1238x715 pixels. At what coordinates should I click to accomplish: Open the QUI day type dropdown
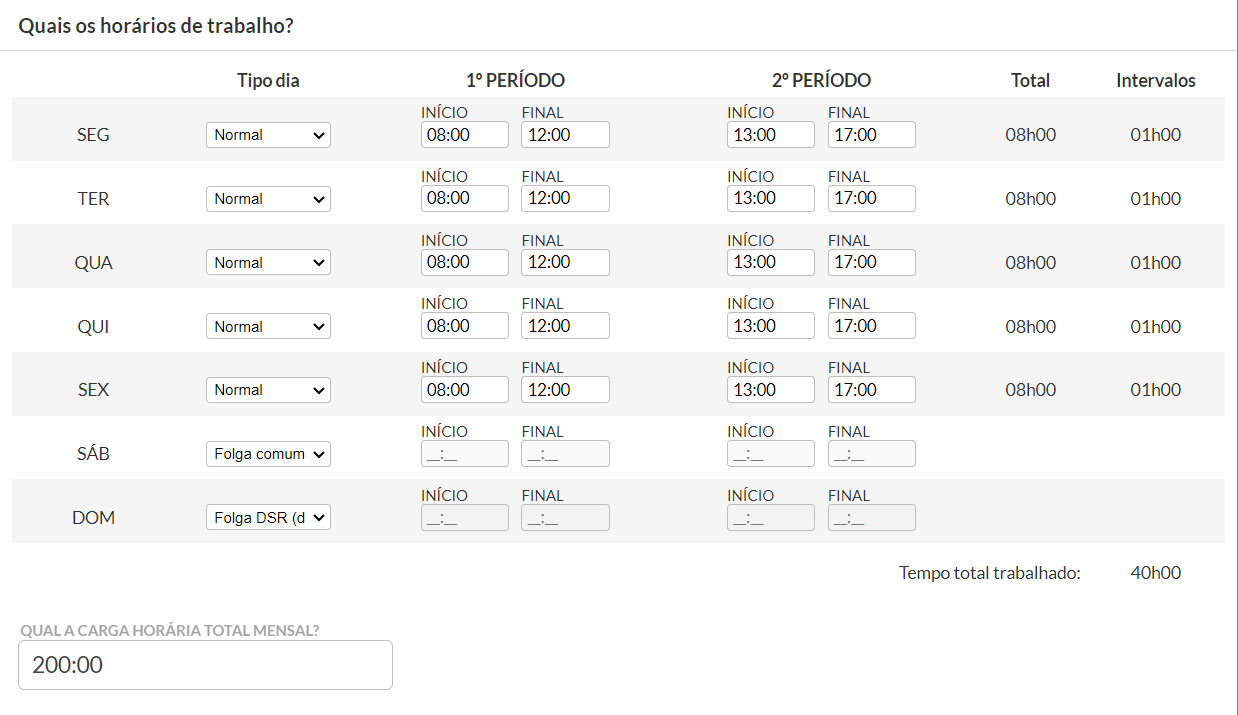[x=268, y=327]
